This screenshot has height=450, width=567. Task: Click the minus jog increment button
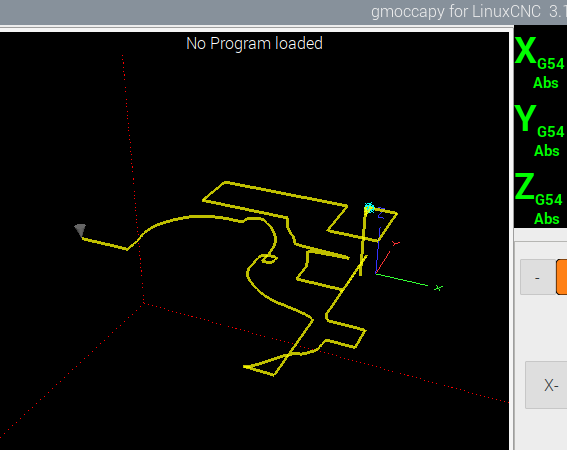click(x=537, y=277)
